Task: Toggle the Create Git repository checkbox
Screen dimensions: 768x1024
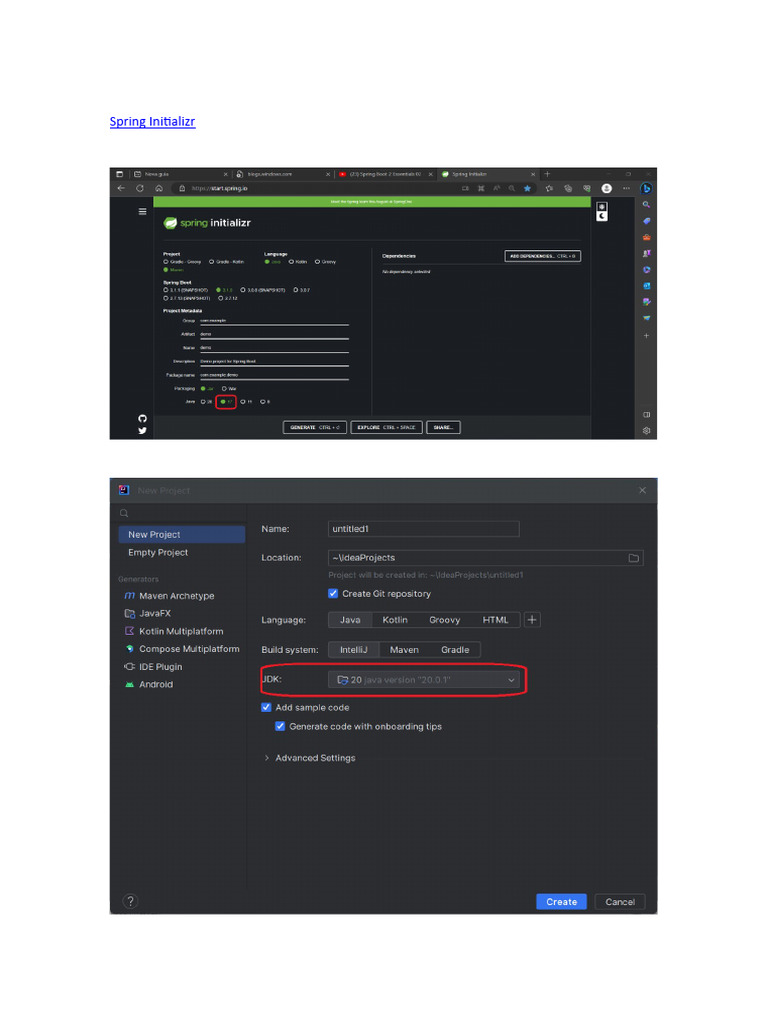Action: click(x=333, y=594)
